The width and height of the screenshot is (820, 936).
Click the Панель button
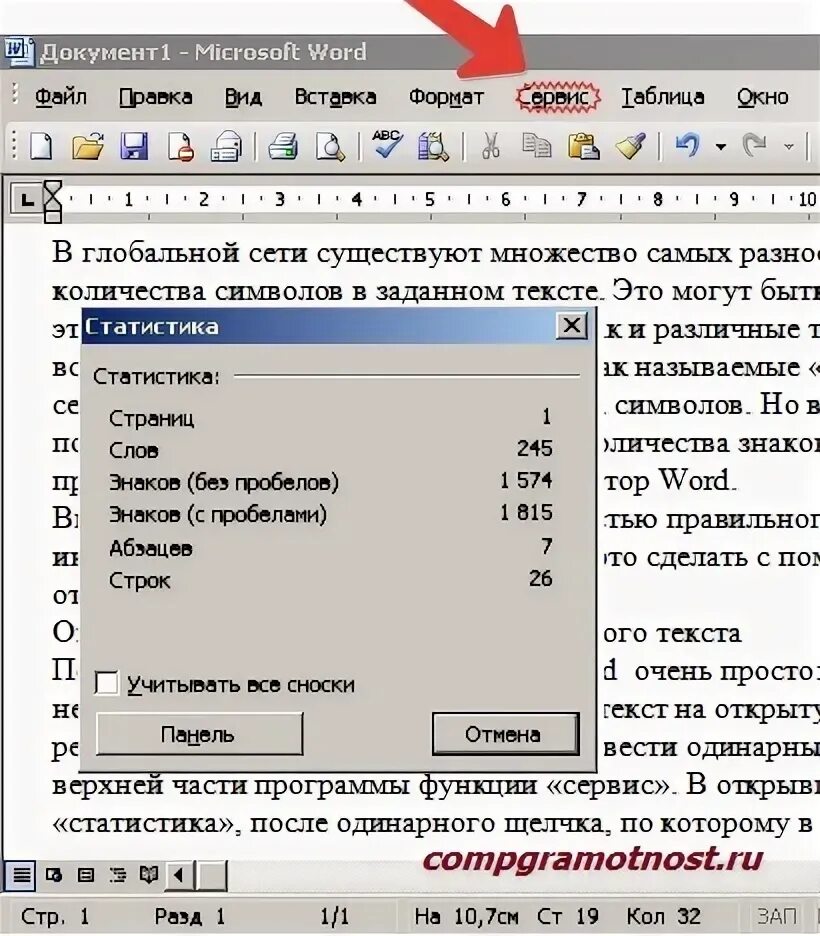(199, 734)
